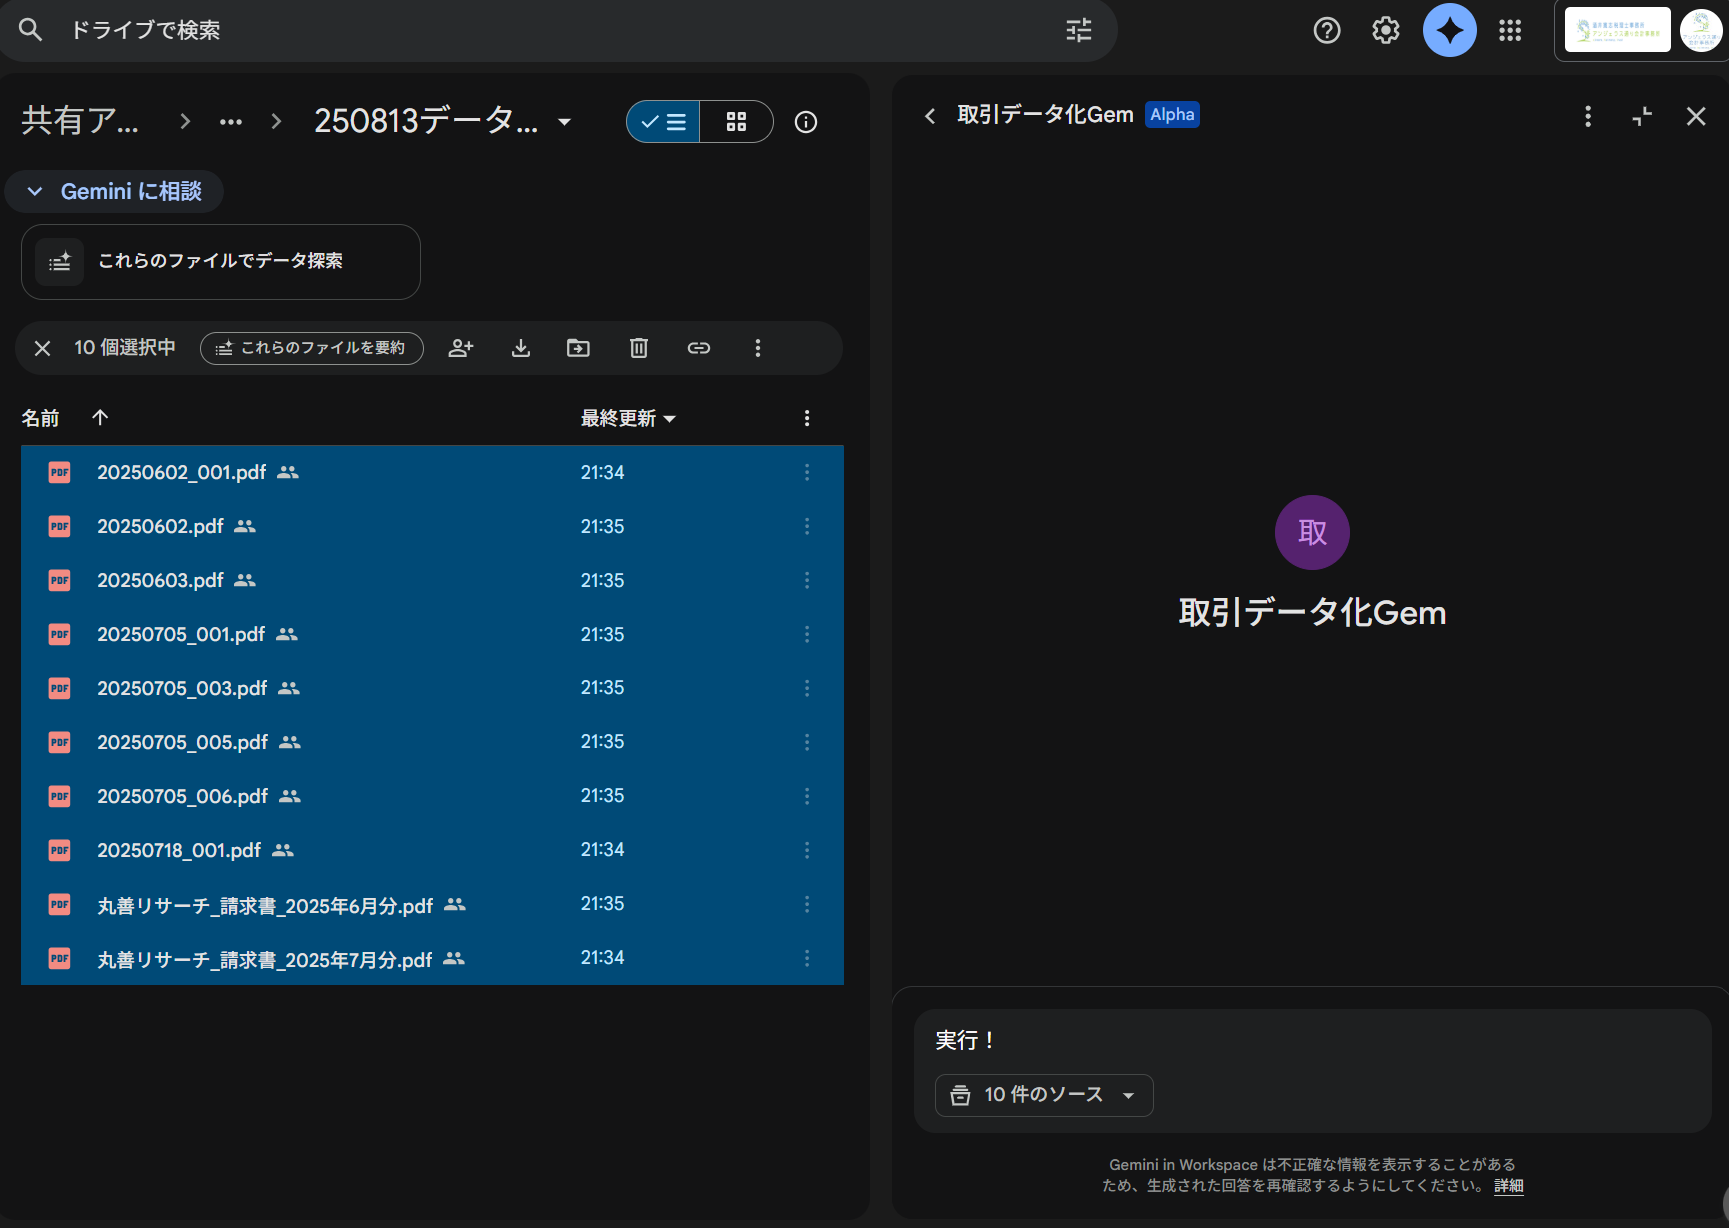
Task: Click shared icon beside 20250603.pdf
Action: point(245,580)
